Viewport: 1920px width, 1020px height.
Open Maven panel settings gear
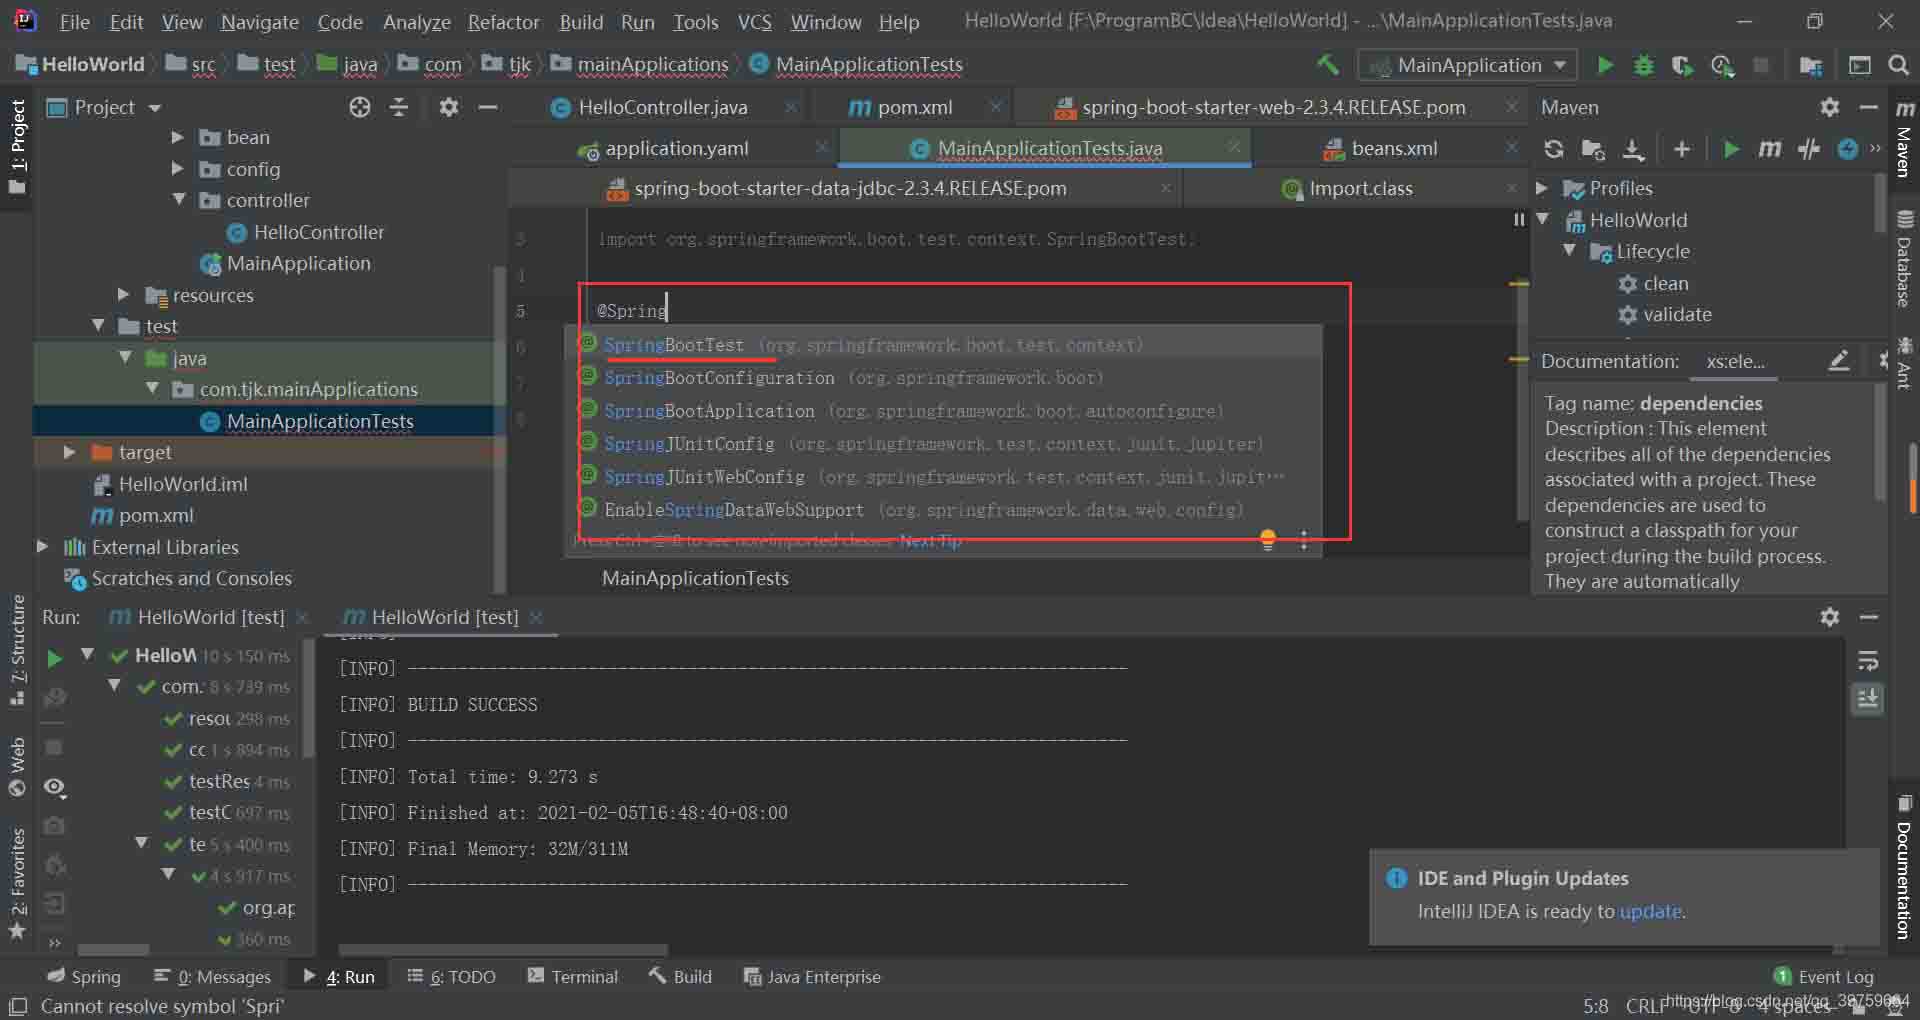click(1830, 107)
